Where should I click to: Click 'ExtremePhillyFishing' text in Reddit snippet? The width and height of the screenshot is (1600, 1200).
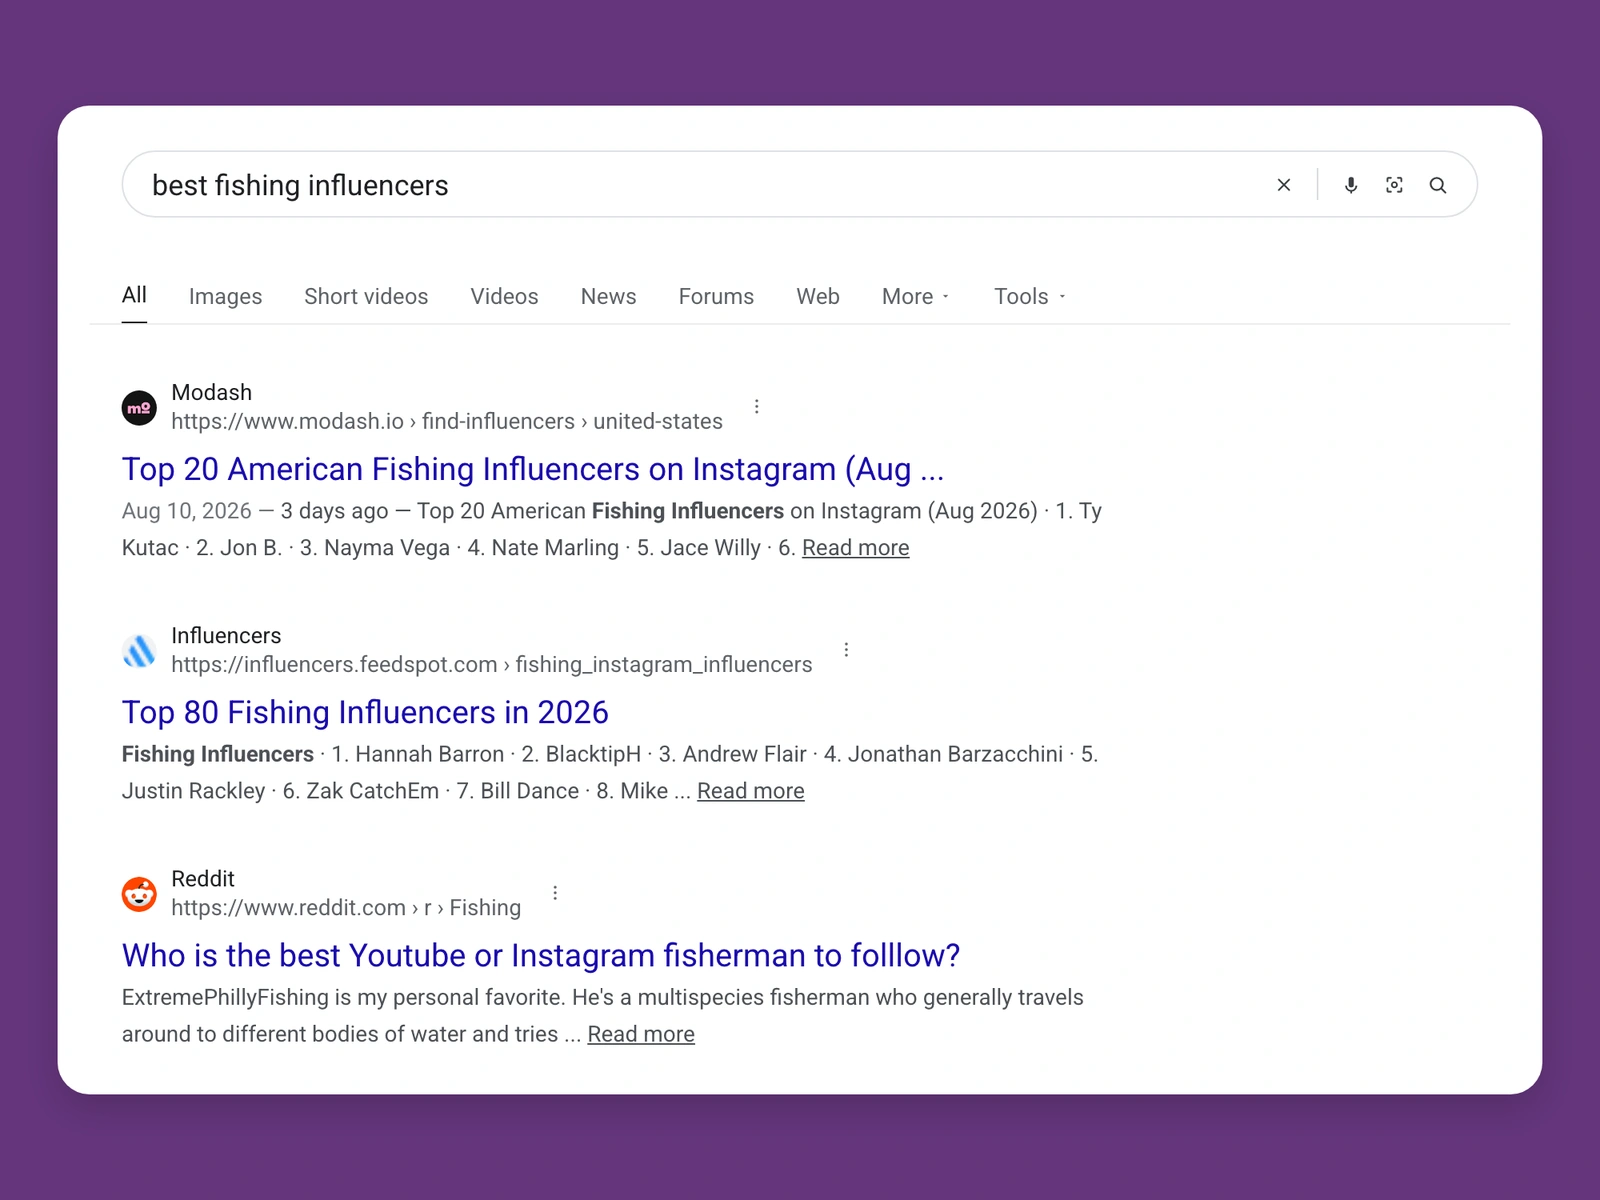tap(225, 997)
